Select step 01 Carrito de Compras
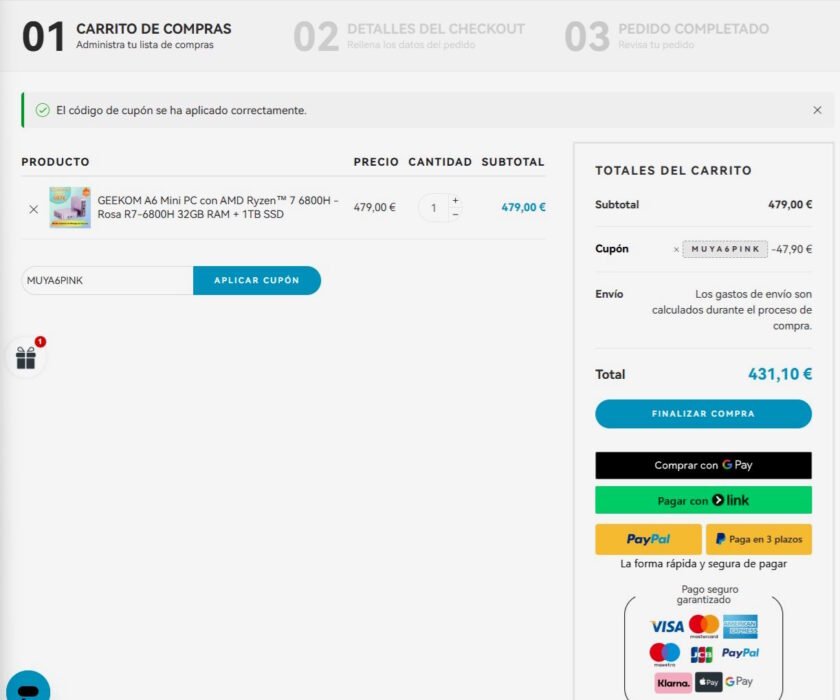Viewport: 840px width, 700px height. [x=127, y=36]
